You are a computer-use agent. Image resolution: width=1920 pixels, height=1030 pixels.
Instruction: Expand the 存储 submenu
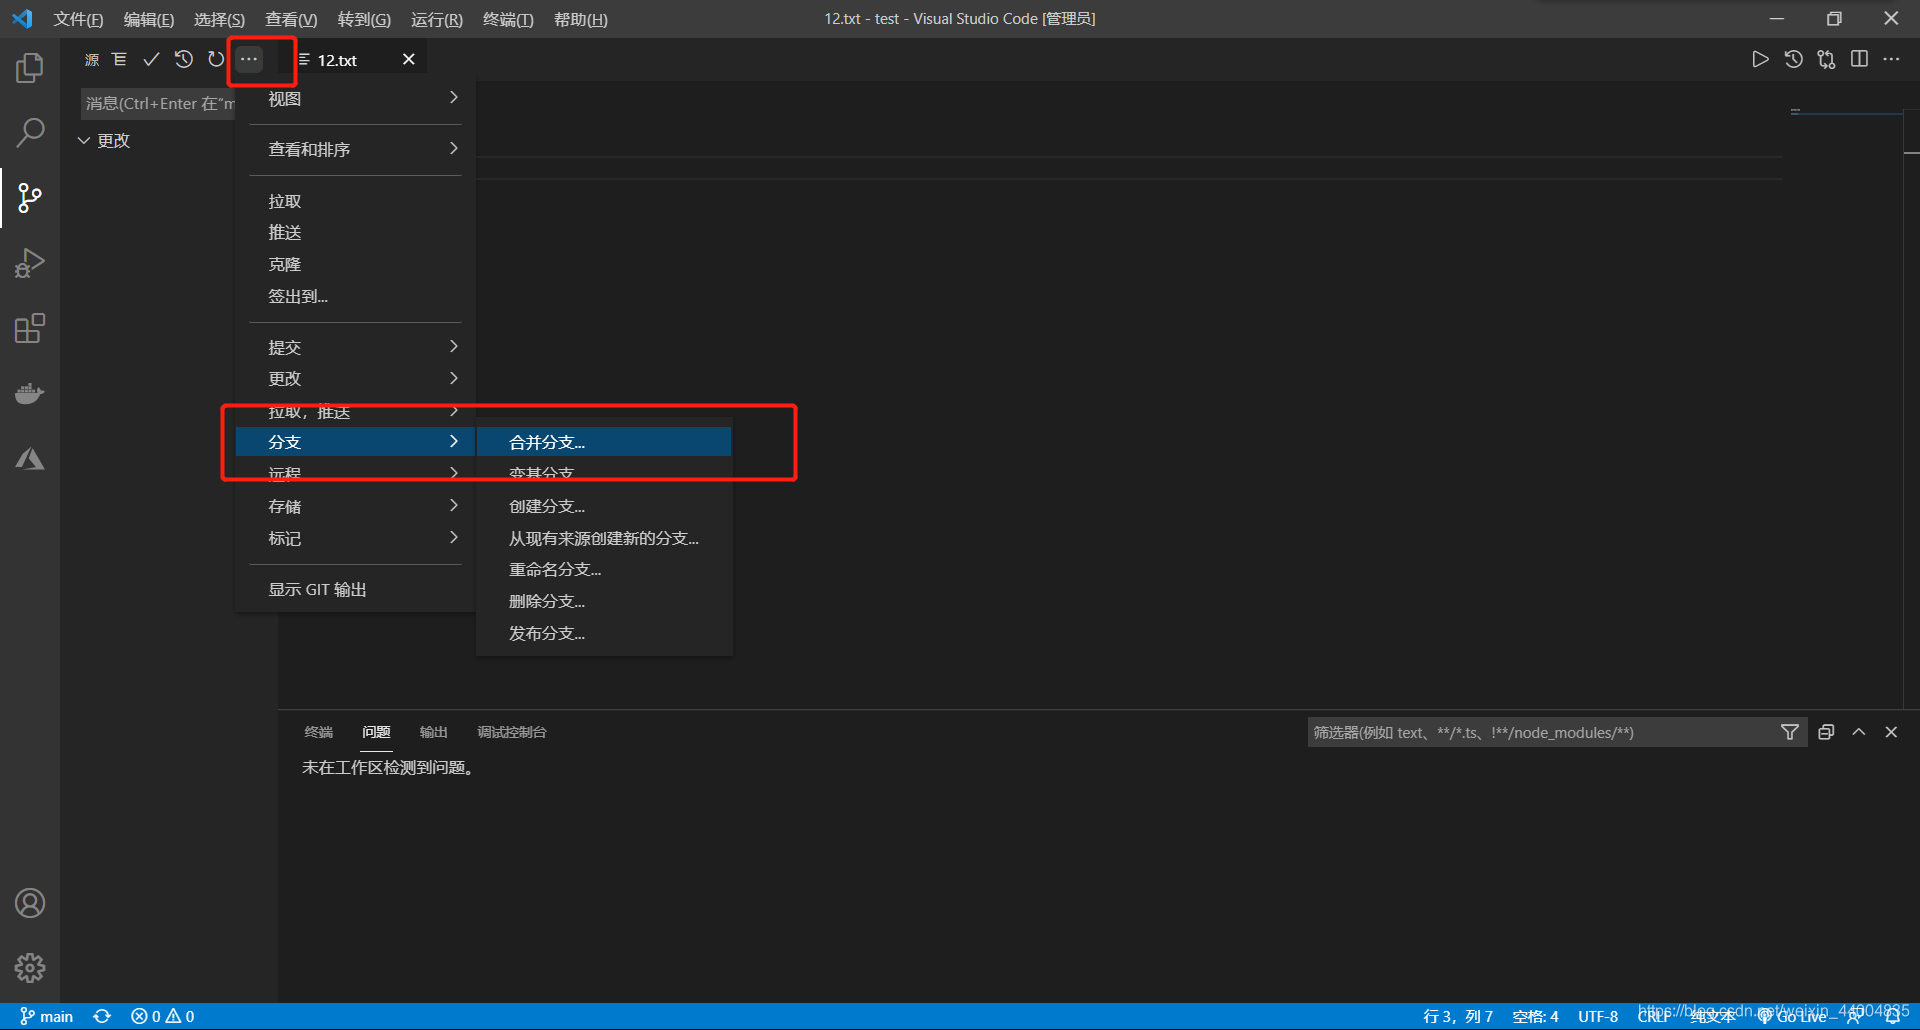(355, 506)
